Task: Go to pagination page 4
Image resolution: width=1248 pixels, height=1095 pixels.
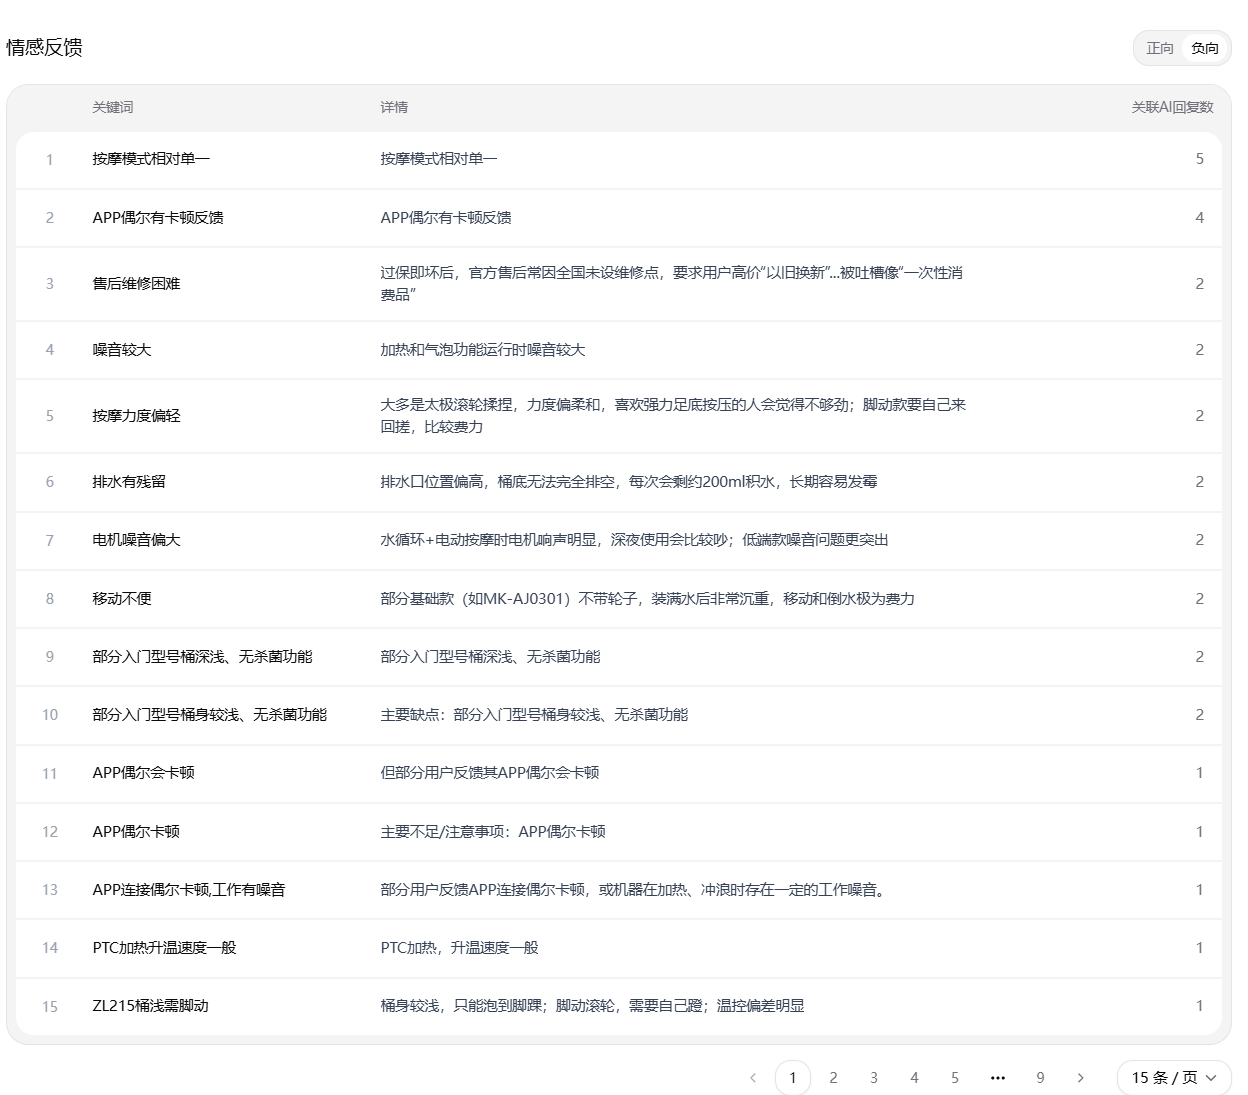Action: click(x=914, y=1077)
